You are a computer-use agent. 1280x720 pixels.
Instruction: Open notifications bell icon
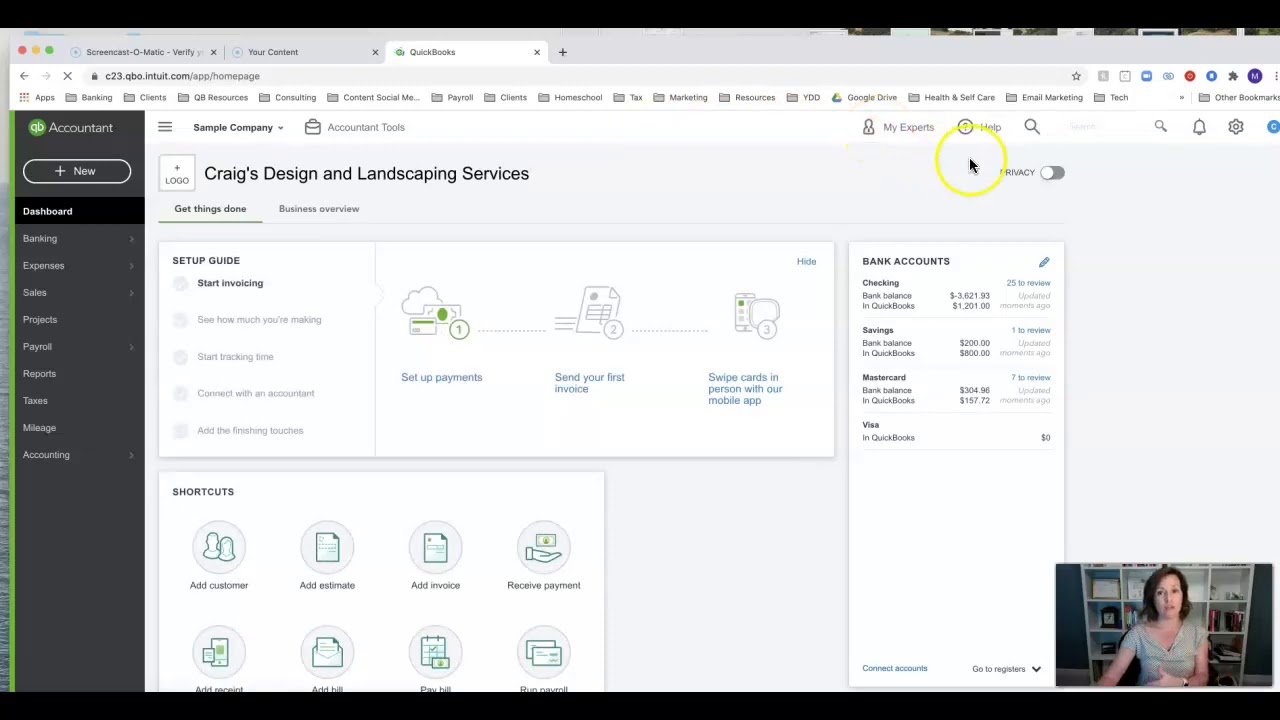(1199, 127)
